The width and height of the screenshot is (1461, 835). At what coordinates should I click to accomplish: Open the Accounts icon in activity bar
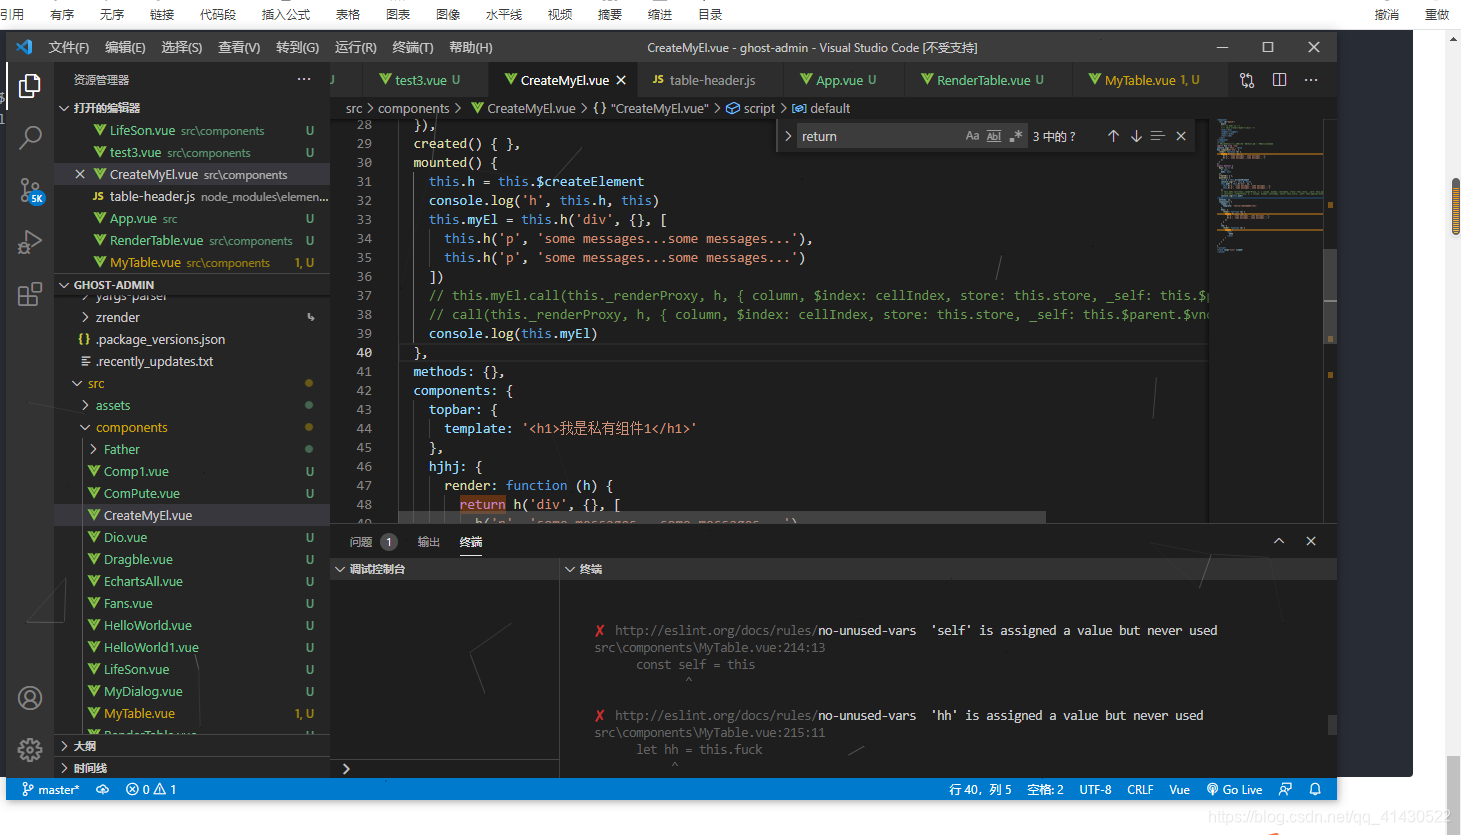[30, 698]
